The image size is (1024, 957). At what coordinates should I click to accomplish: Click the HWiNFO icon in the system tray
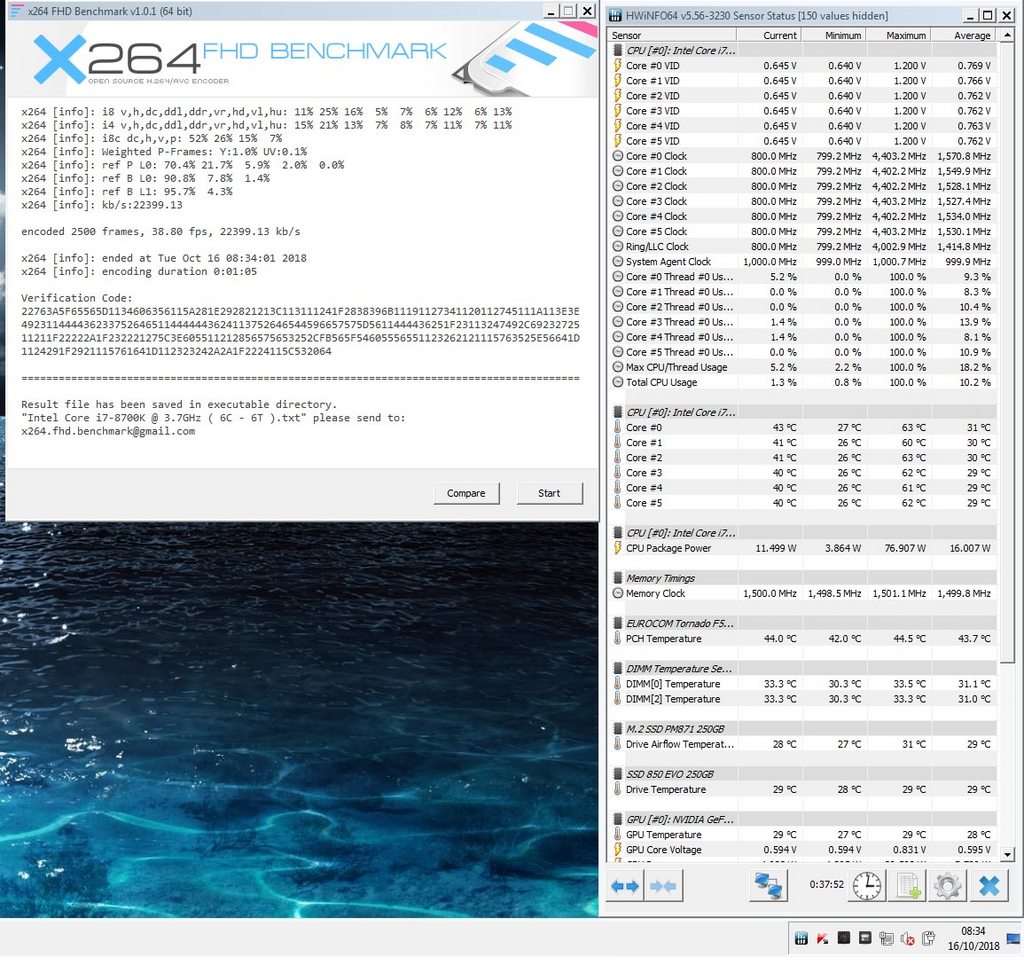coord(801,939)
